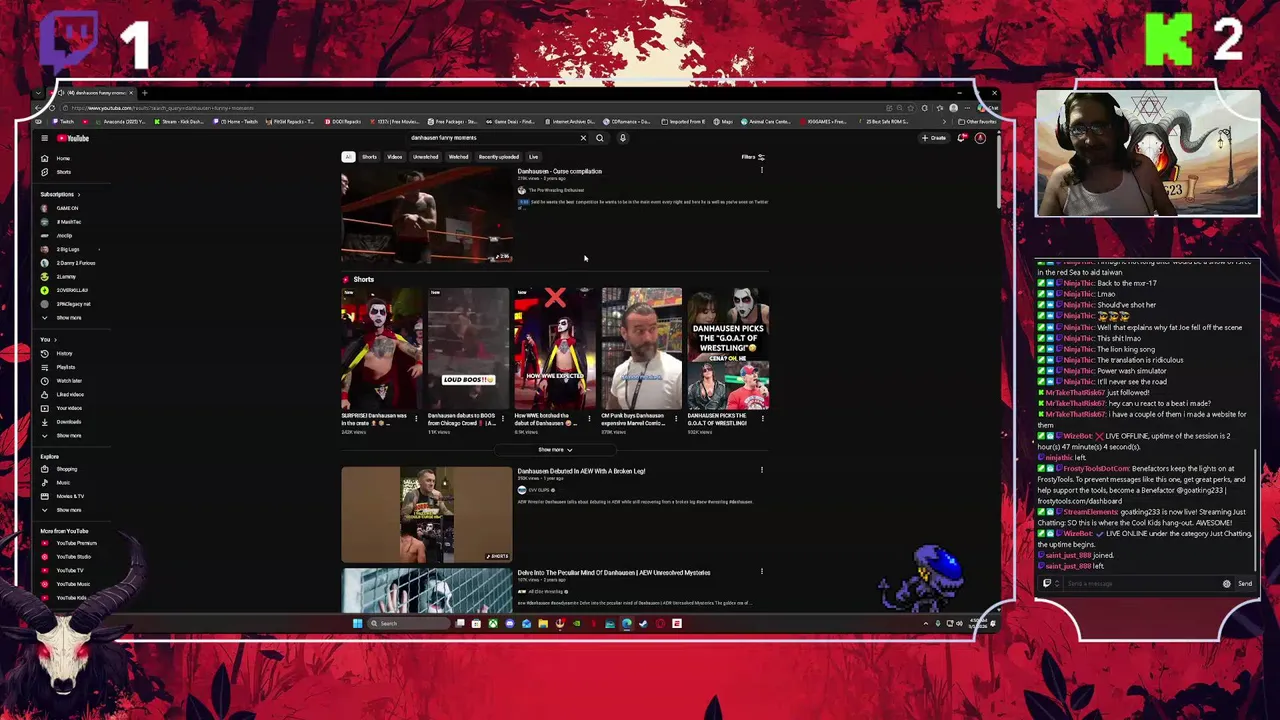Viewport: 1280px width, 720px height.
Task: Open Watch later list
Action: [x=69, y=381]
